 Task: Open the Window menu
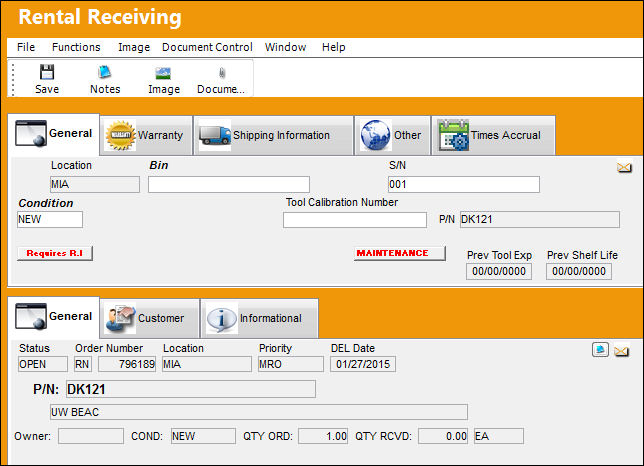pyautogui.click(x=285, y=47)
